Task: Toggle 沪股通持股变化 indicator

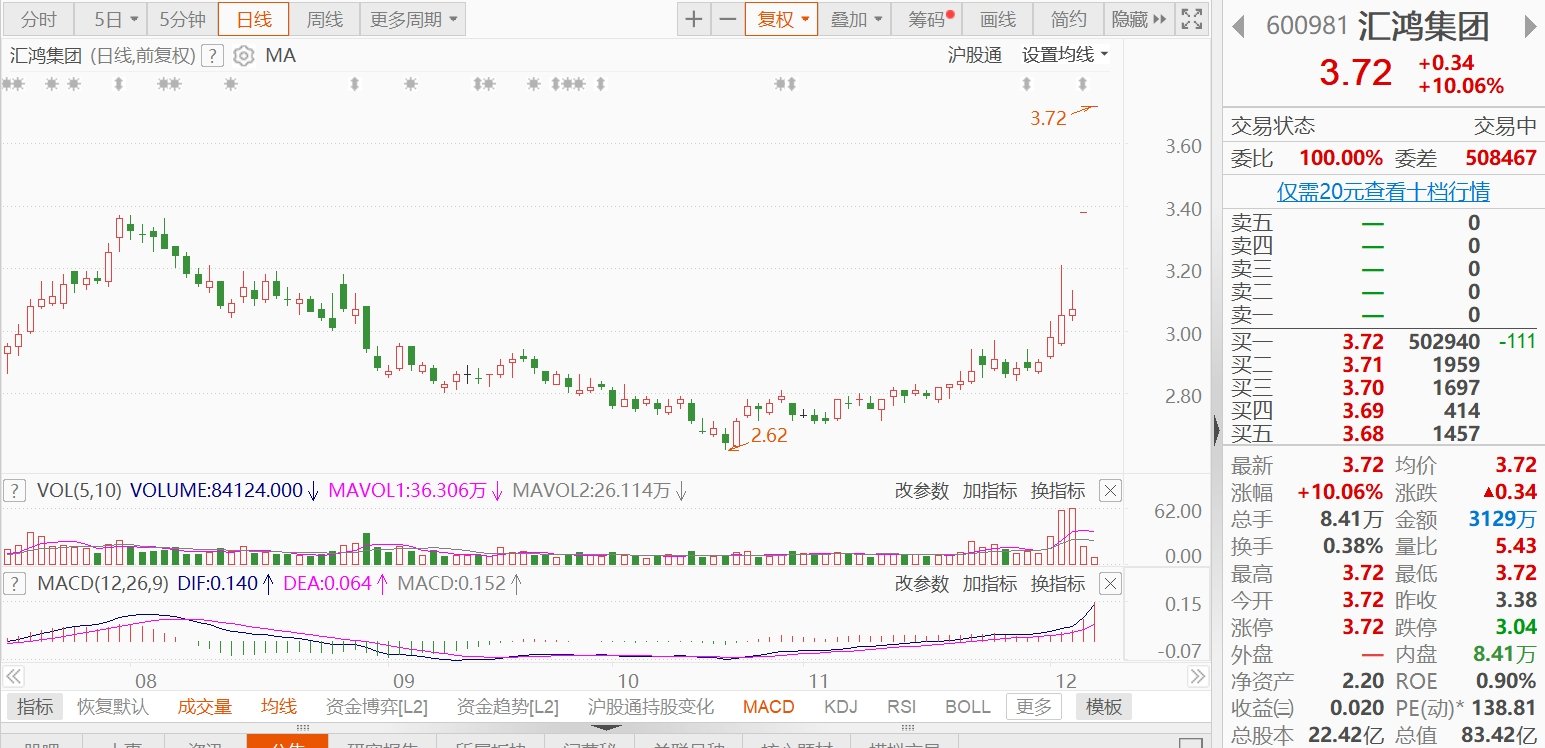Action: tap(651, 707)
